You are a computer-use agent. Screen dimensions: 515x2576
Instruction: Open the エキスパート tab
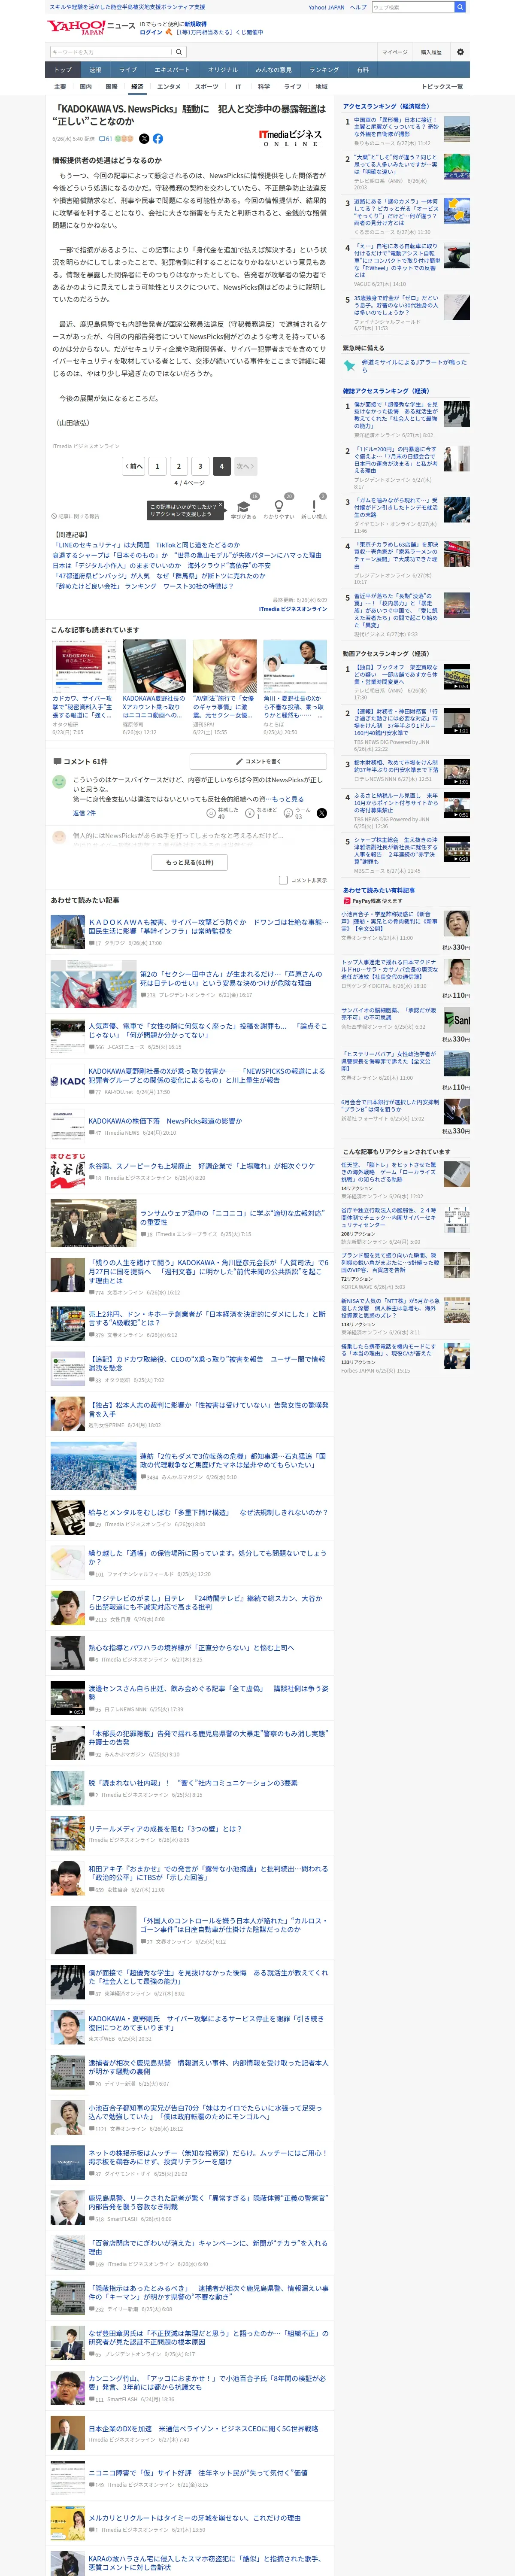pyautogui.click(x=172, y=70)
